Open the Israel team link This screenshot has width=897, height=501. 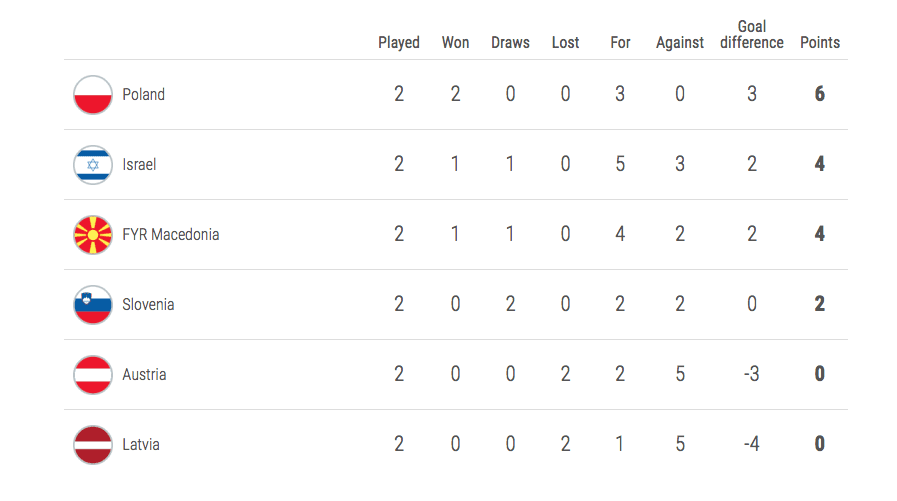[140, 165]
